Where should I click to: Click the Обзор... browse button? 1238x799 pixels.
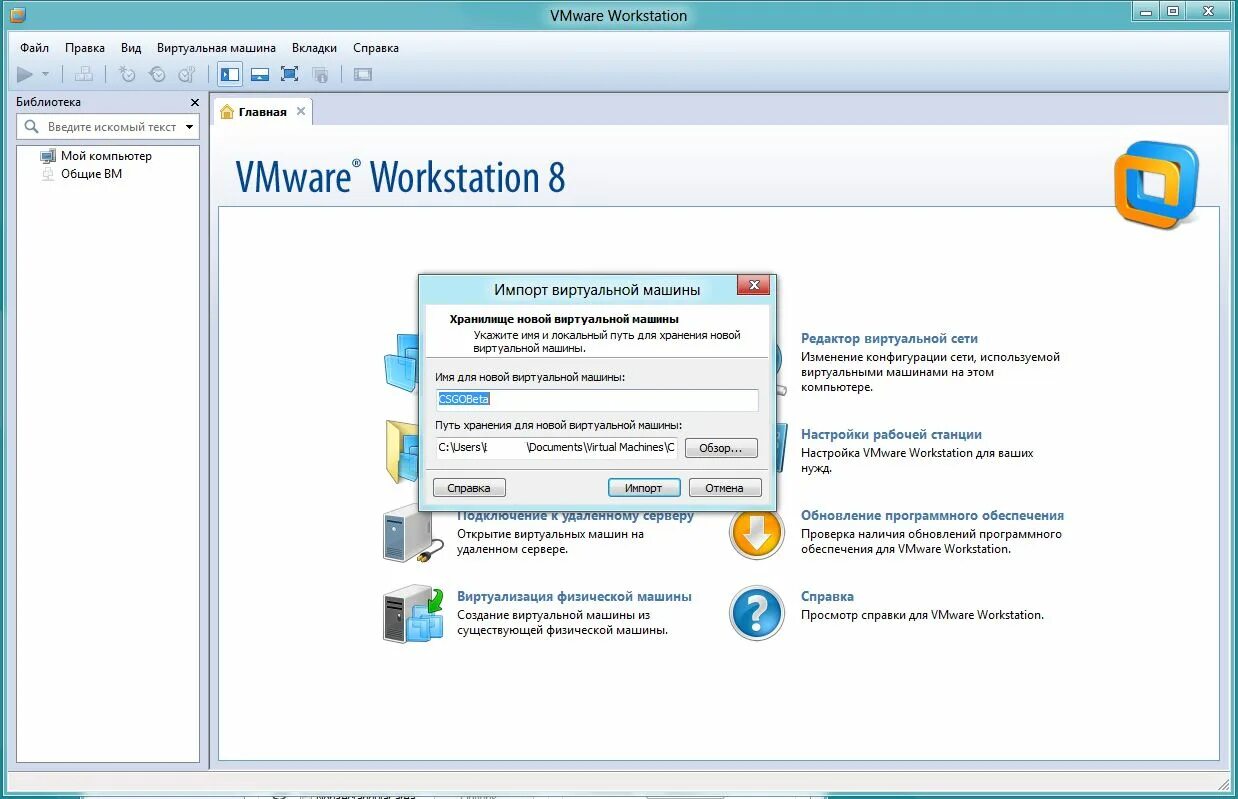pos(721,448)
